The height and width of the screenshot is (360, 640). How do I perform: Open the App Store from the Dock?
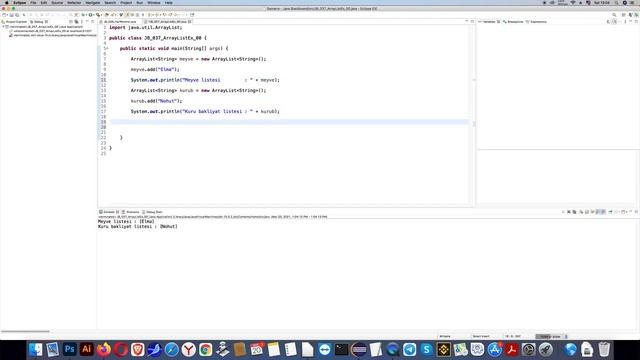coord(495,349)
